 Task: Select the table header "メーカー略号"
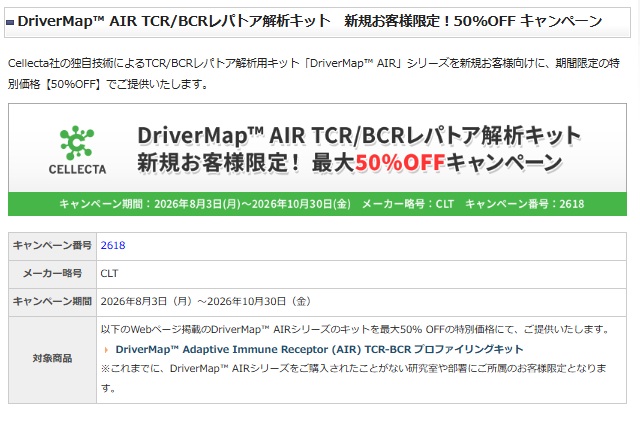click(x=52, y=273)
